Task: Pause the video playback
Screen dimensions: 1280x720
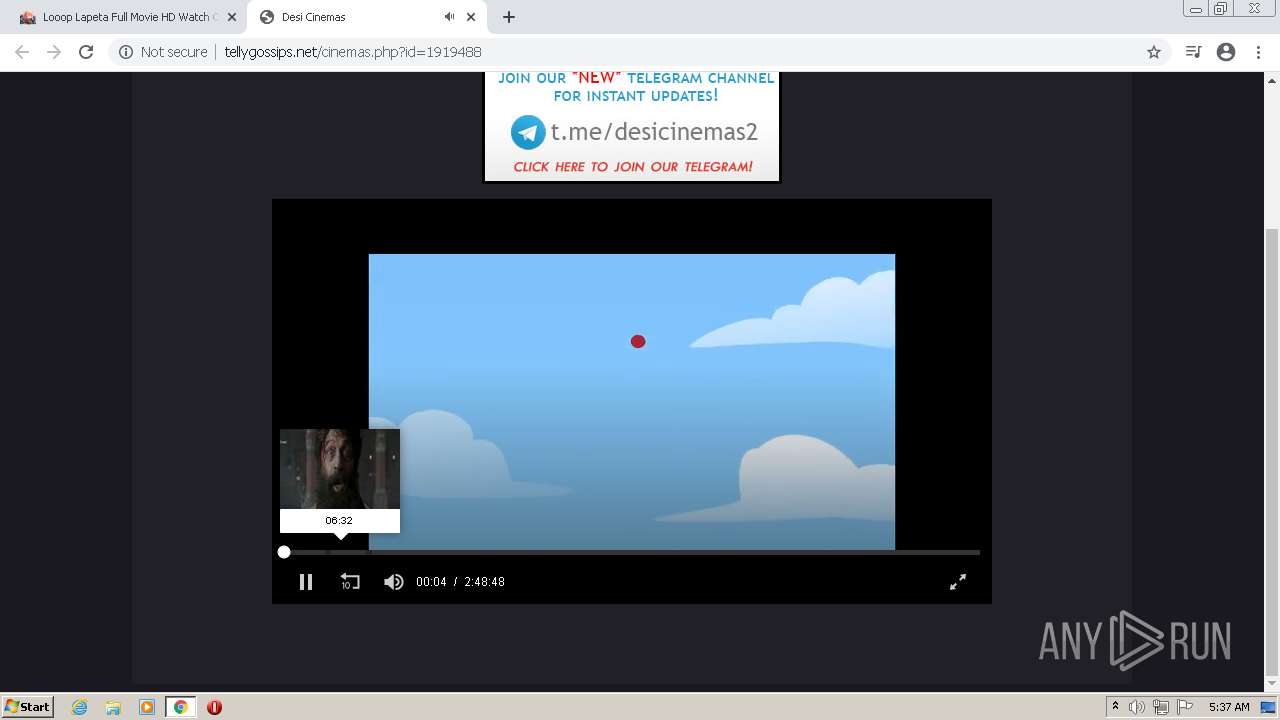Action: point(306,581)
